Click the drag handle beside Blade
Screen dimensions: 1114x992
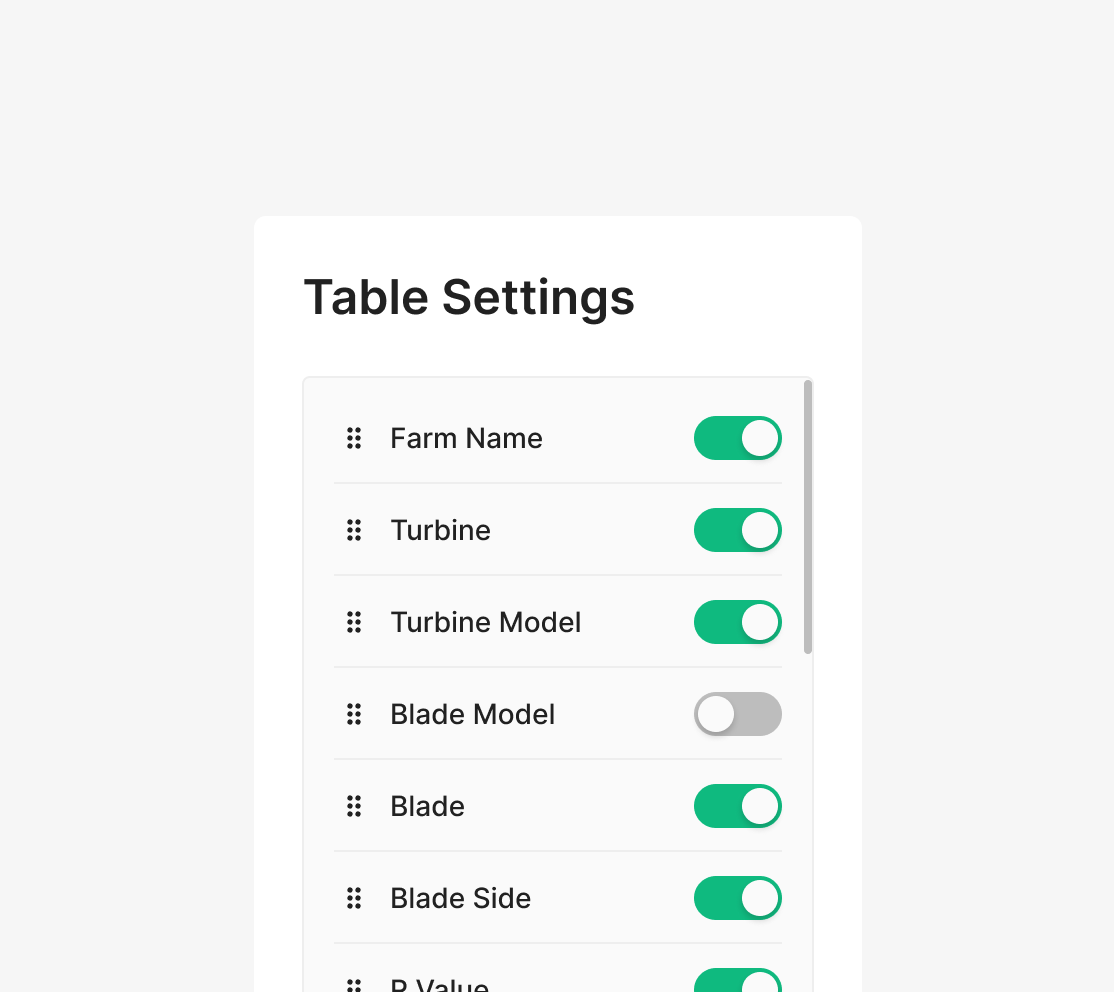pos(354,806)
